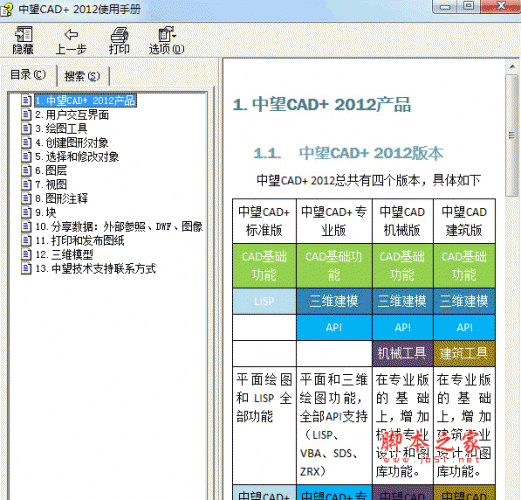Viewport: 521px width, 500px height.
Task: Click the olive 建筑工具 cell
Action: [x=464, y=353]
